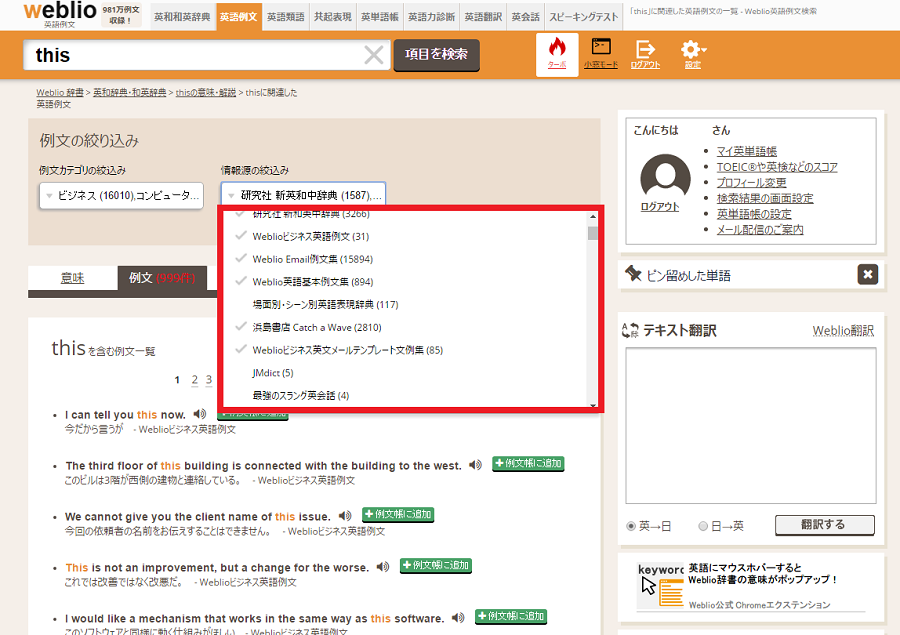Close the pinned words panel
The width and height of the screenshot is (900, 635).
point(868,274)
